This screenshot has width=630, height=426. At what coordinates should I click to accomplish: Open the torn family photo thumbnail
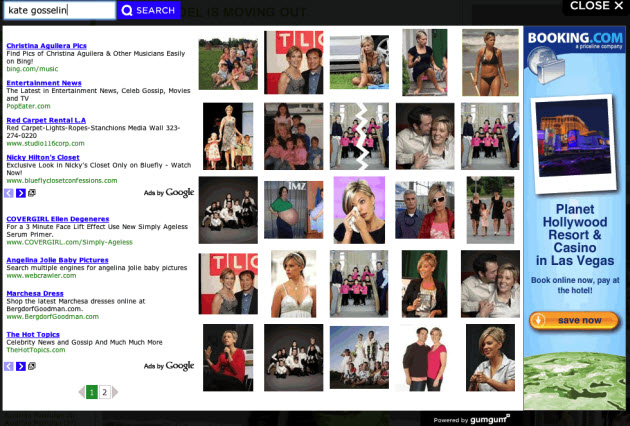[x=359, y=136]
